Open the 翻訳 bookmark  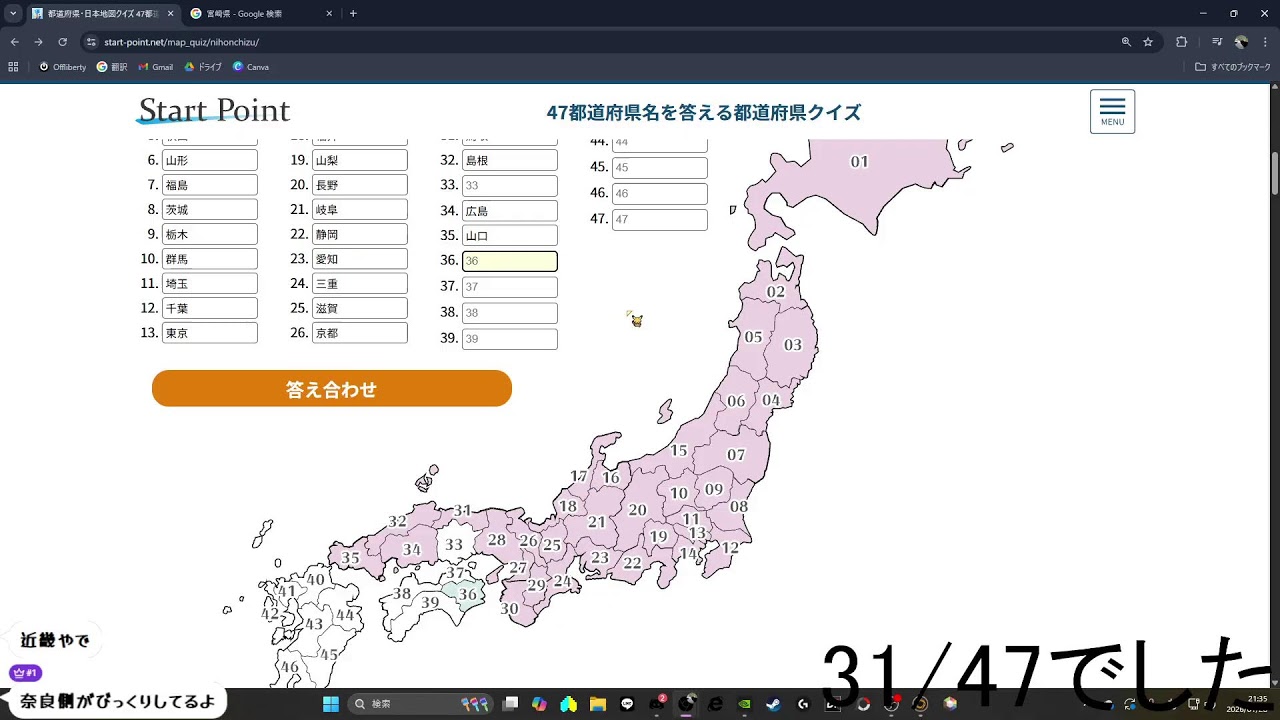click(x=112, y=67)
